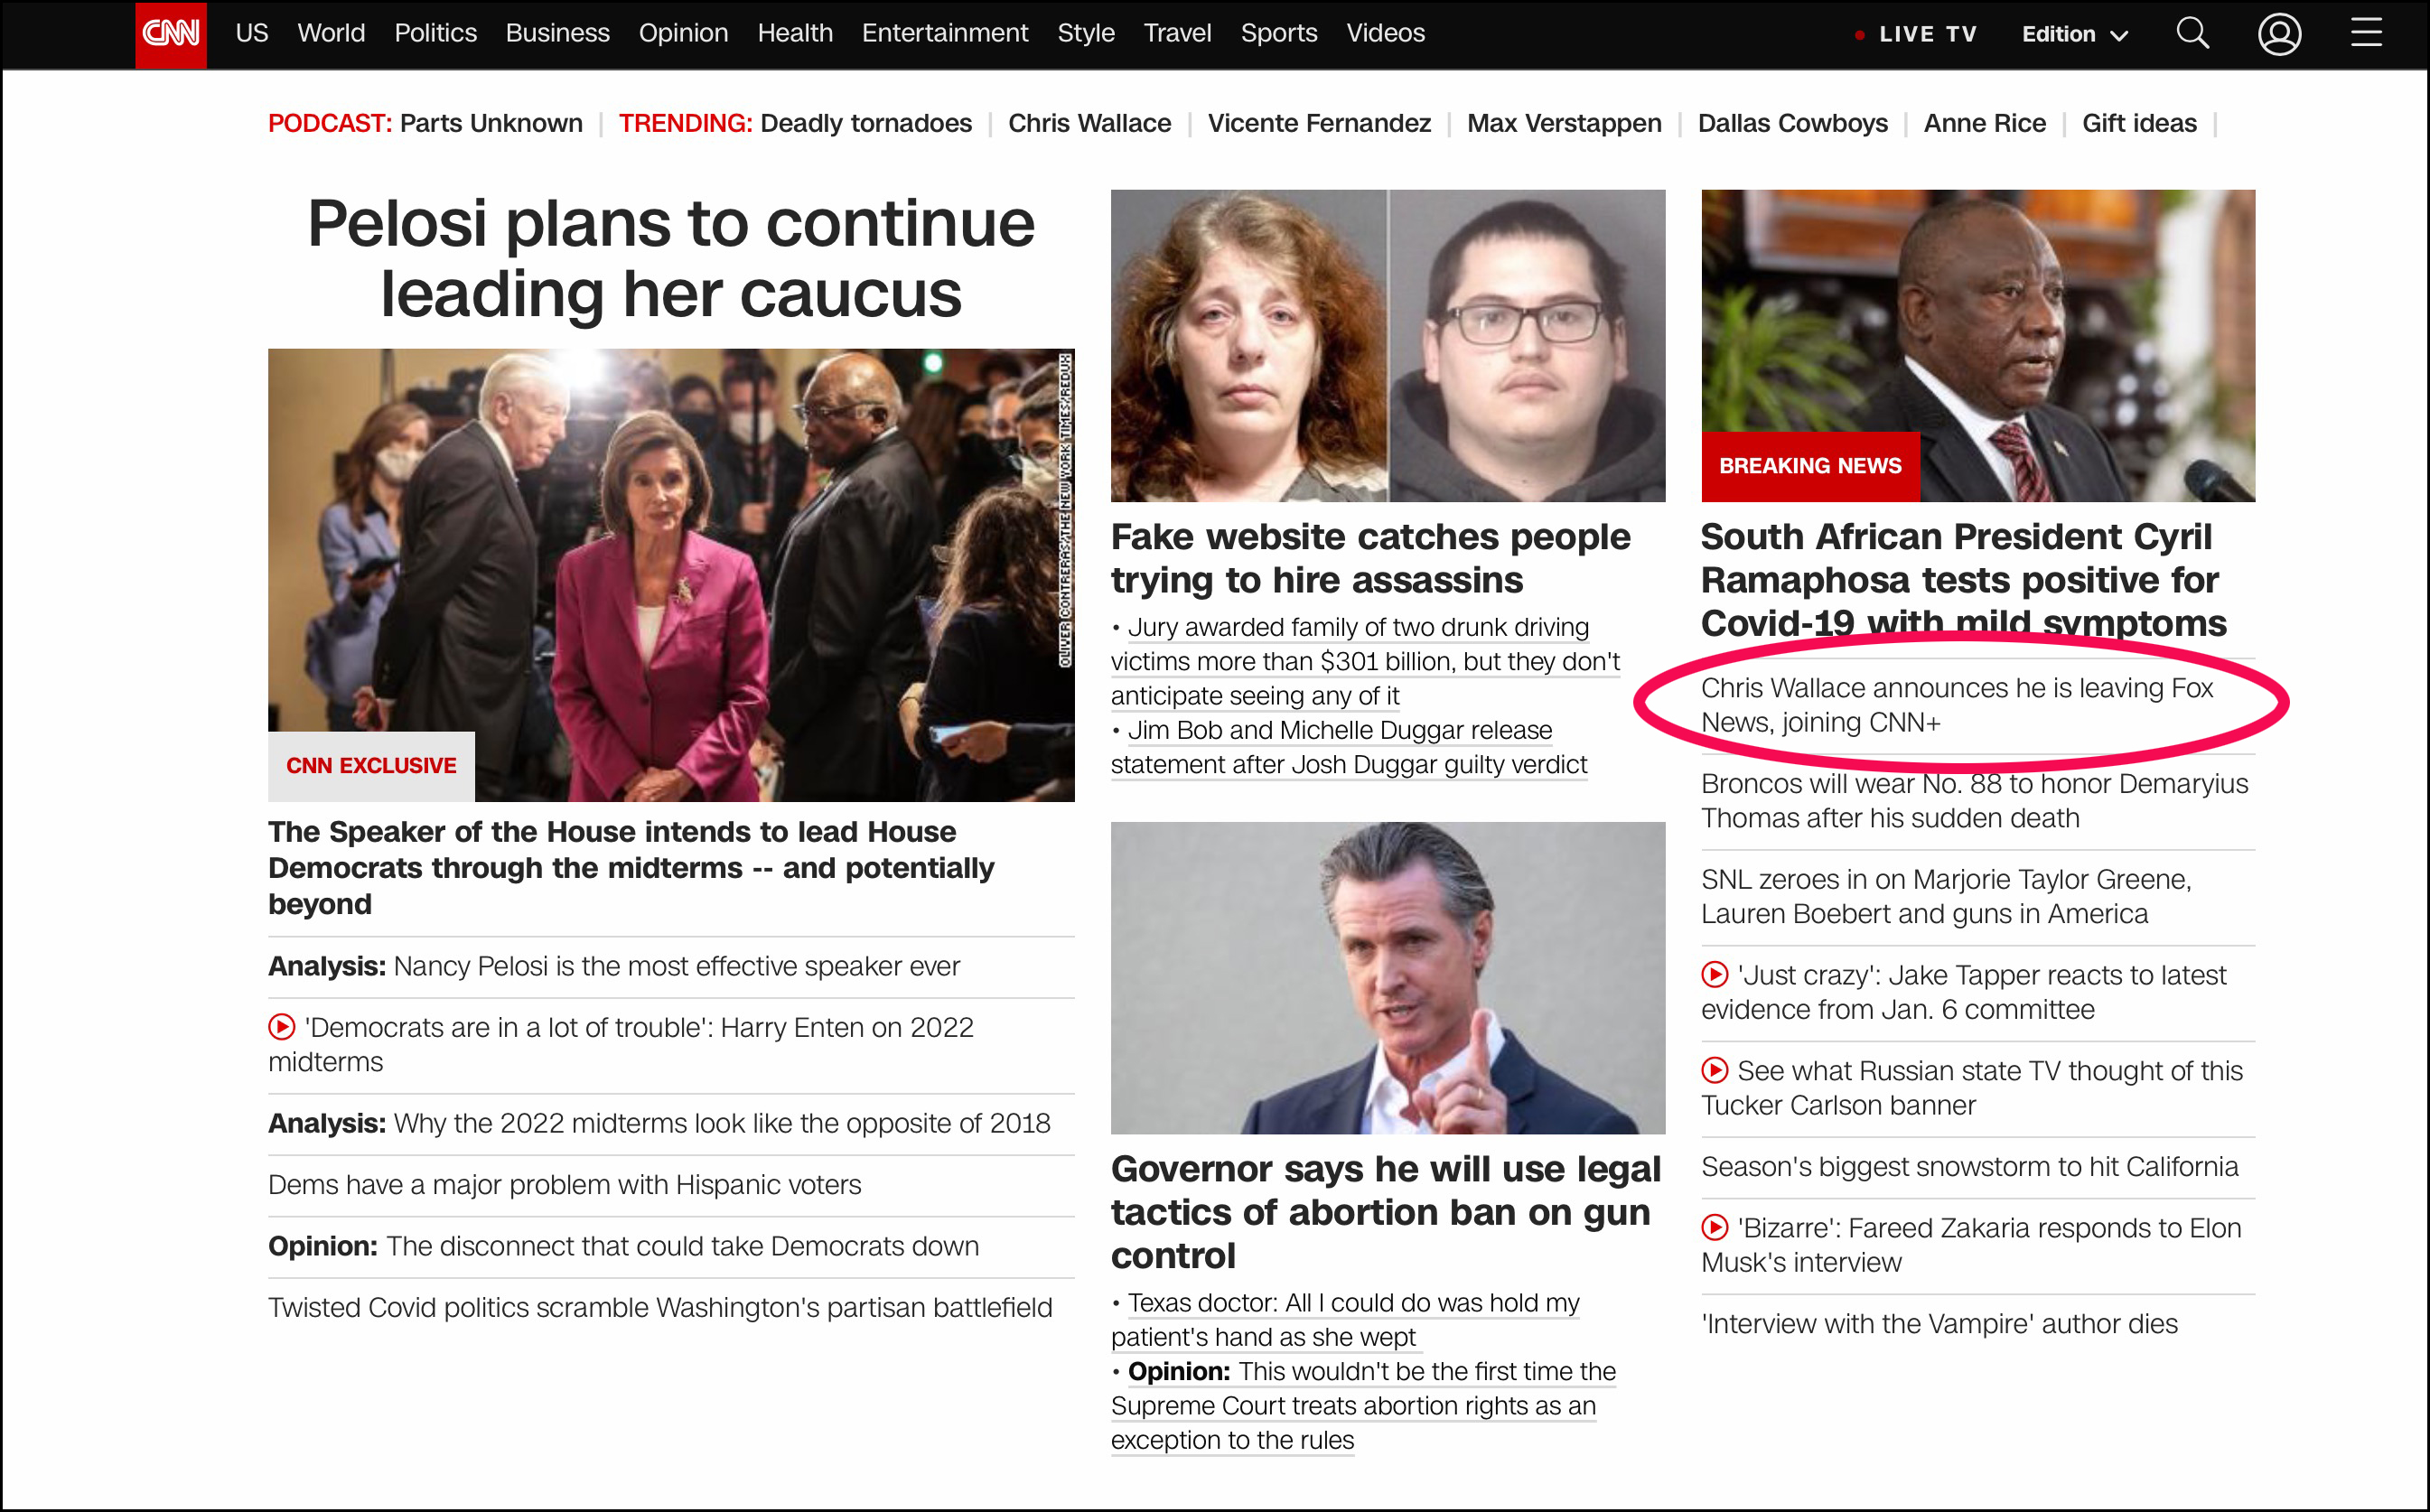Open Twisted Covid politics scramble Washington story
The height and width of the screenshot is (1512, 2430).
click(x=660, y=1307)
